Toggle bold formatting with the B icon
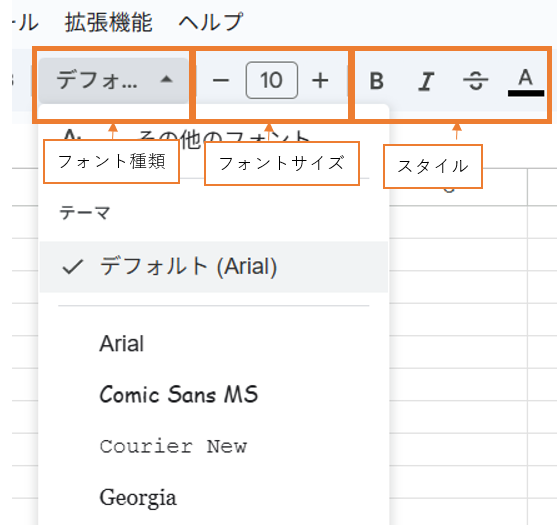The height and width of the screenshot is (525, 557). (377, 81)
